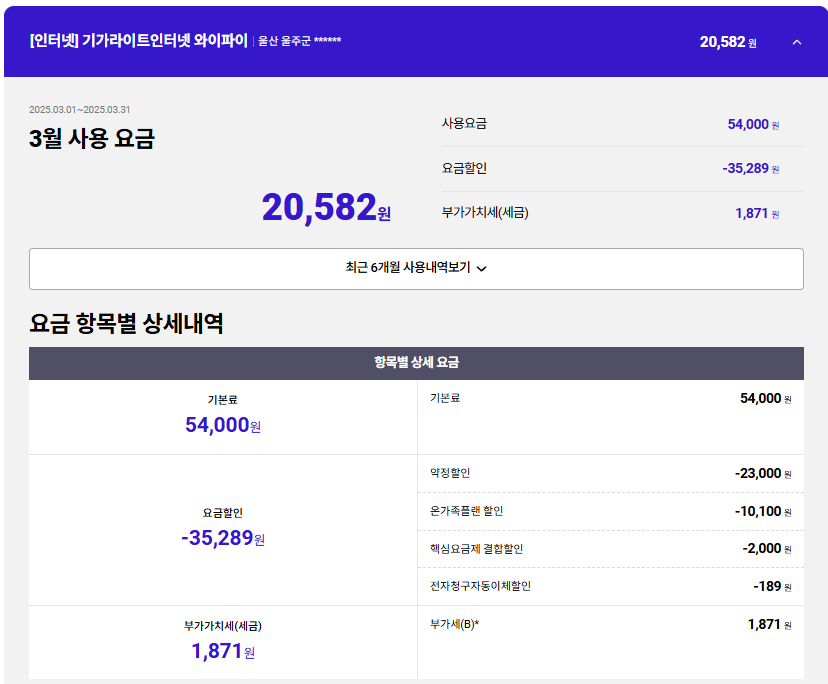The height and width of the screenshot is (684, 828).
Task: Select the 사용요금 54,000원 summary row
Action: point(610,124)
